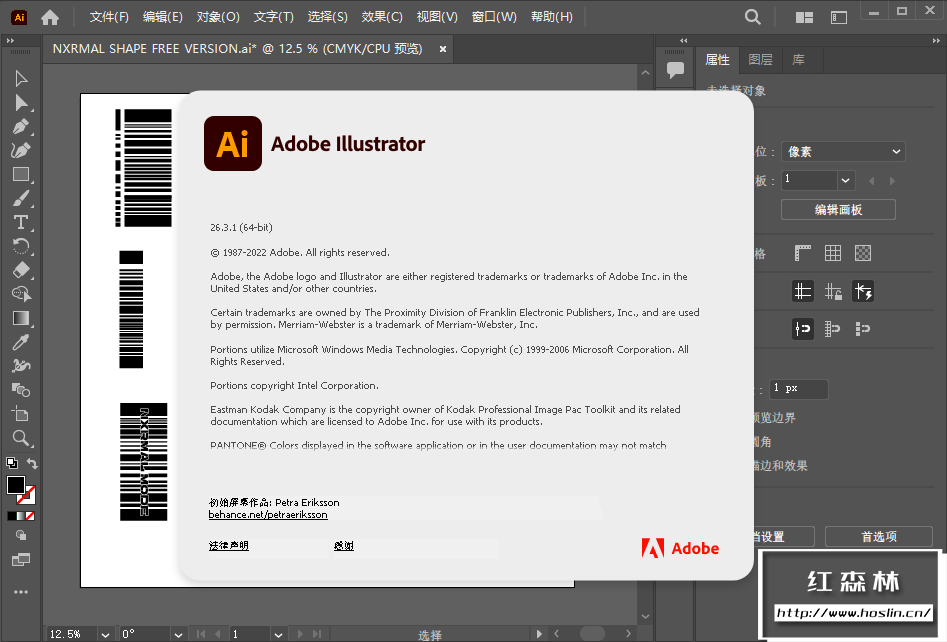
Task: Open the 效果(C) menu
Action: click(382, 17)
